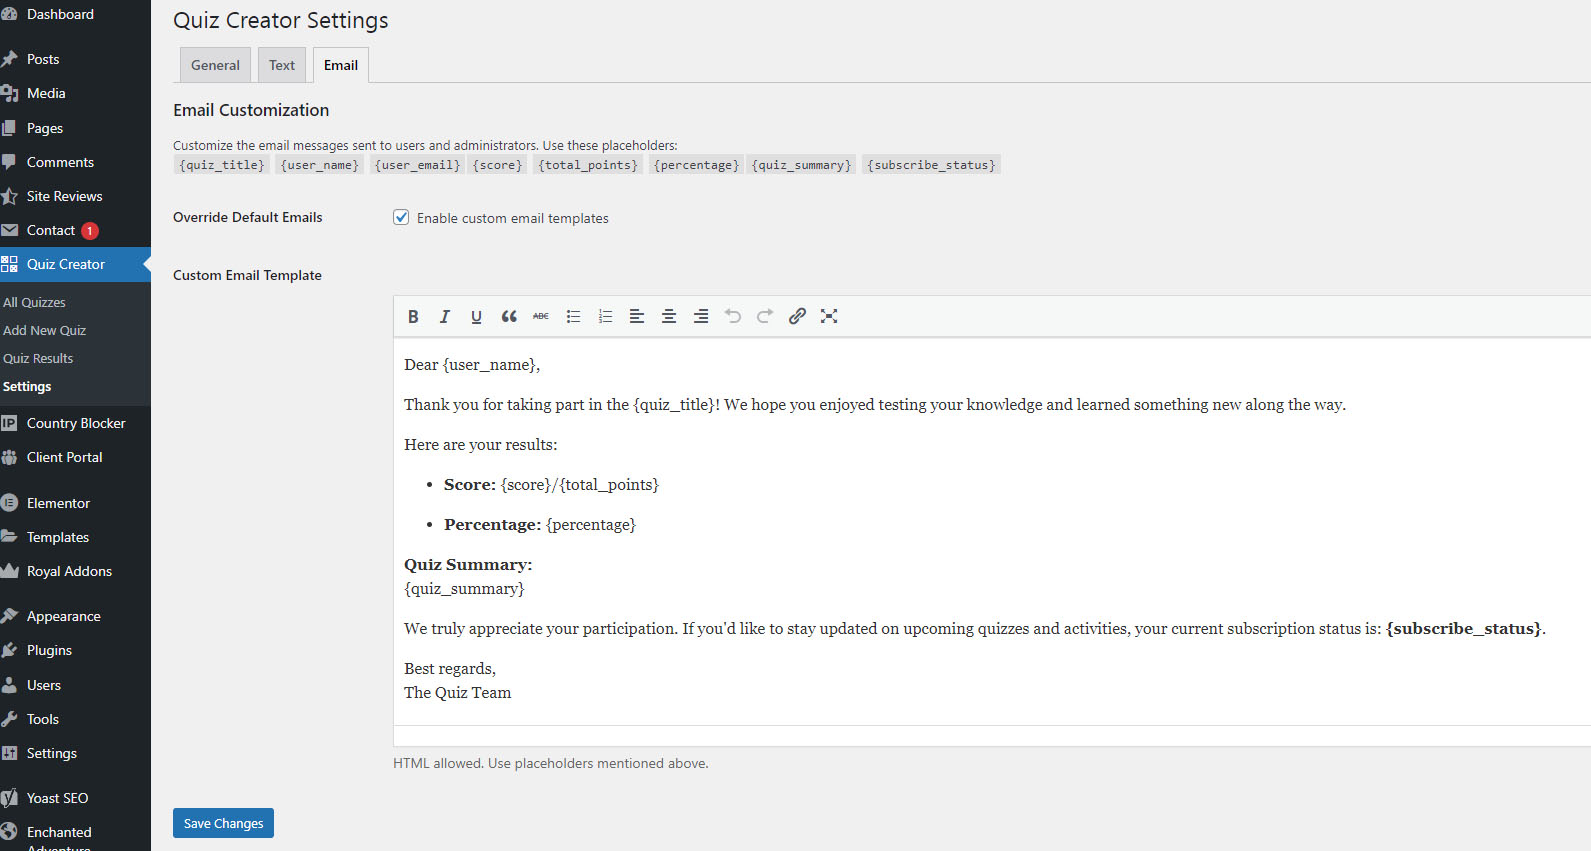Toggle italic formatting in editor toolbar
Image resolution: width=1591 pixels, height=851 pixels.
(x=445, y=316)
